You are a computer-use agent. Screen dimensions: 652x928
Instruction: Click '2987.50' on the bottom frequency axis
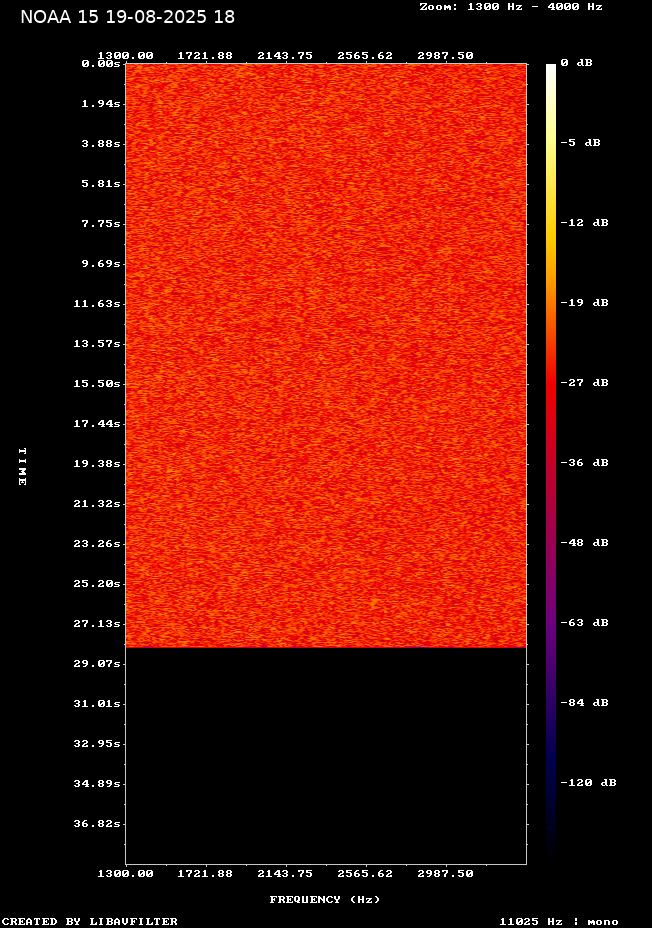(446, 873)
